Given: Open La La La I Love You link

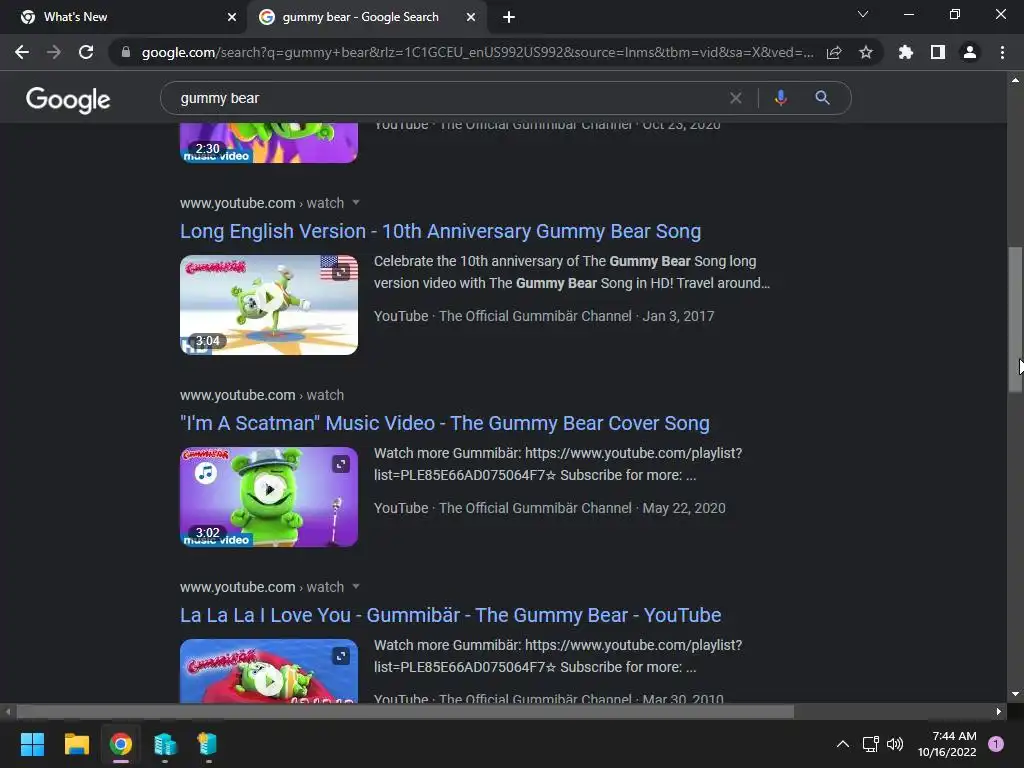Looking at the screenshot, I should (451, 615).
